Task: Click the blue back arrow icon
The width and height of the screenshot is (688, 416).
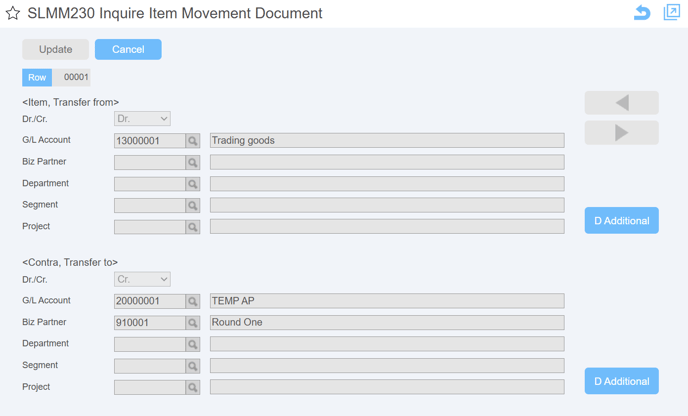Action: [x=642, y=12]
